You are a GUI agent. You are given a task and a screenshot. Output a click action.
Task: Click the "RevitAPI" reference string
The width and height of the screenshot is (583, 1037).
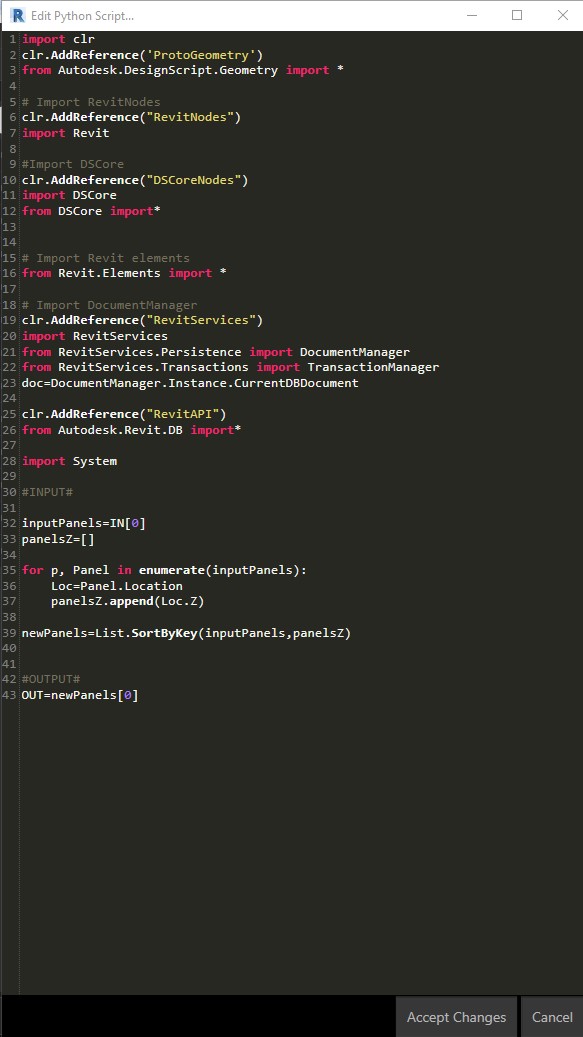point(183,414)
